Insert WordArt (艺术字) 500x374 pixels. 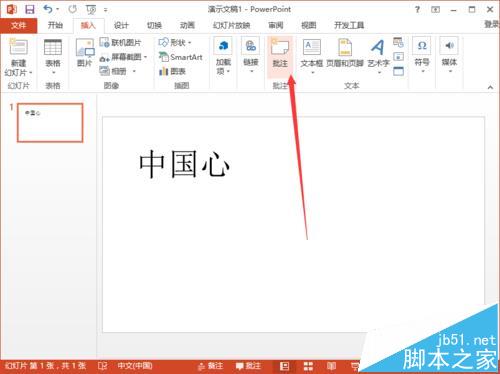(378, 56)
